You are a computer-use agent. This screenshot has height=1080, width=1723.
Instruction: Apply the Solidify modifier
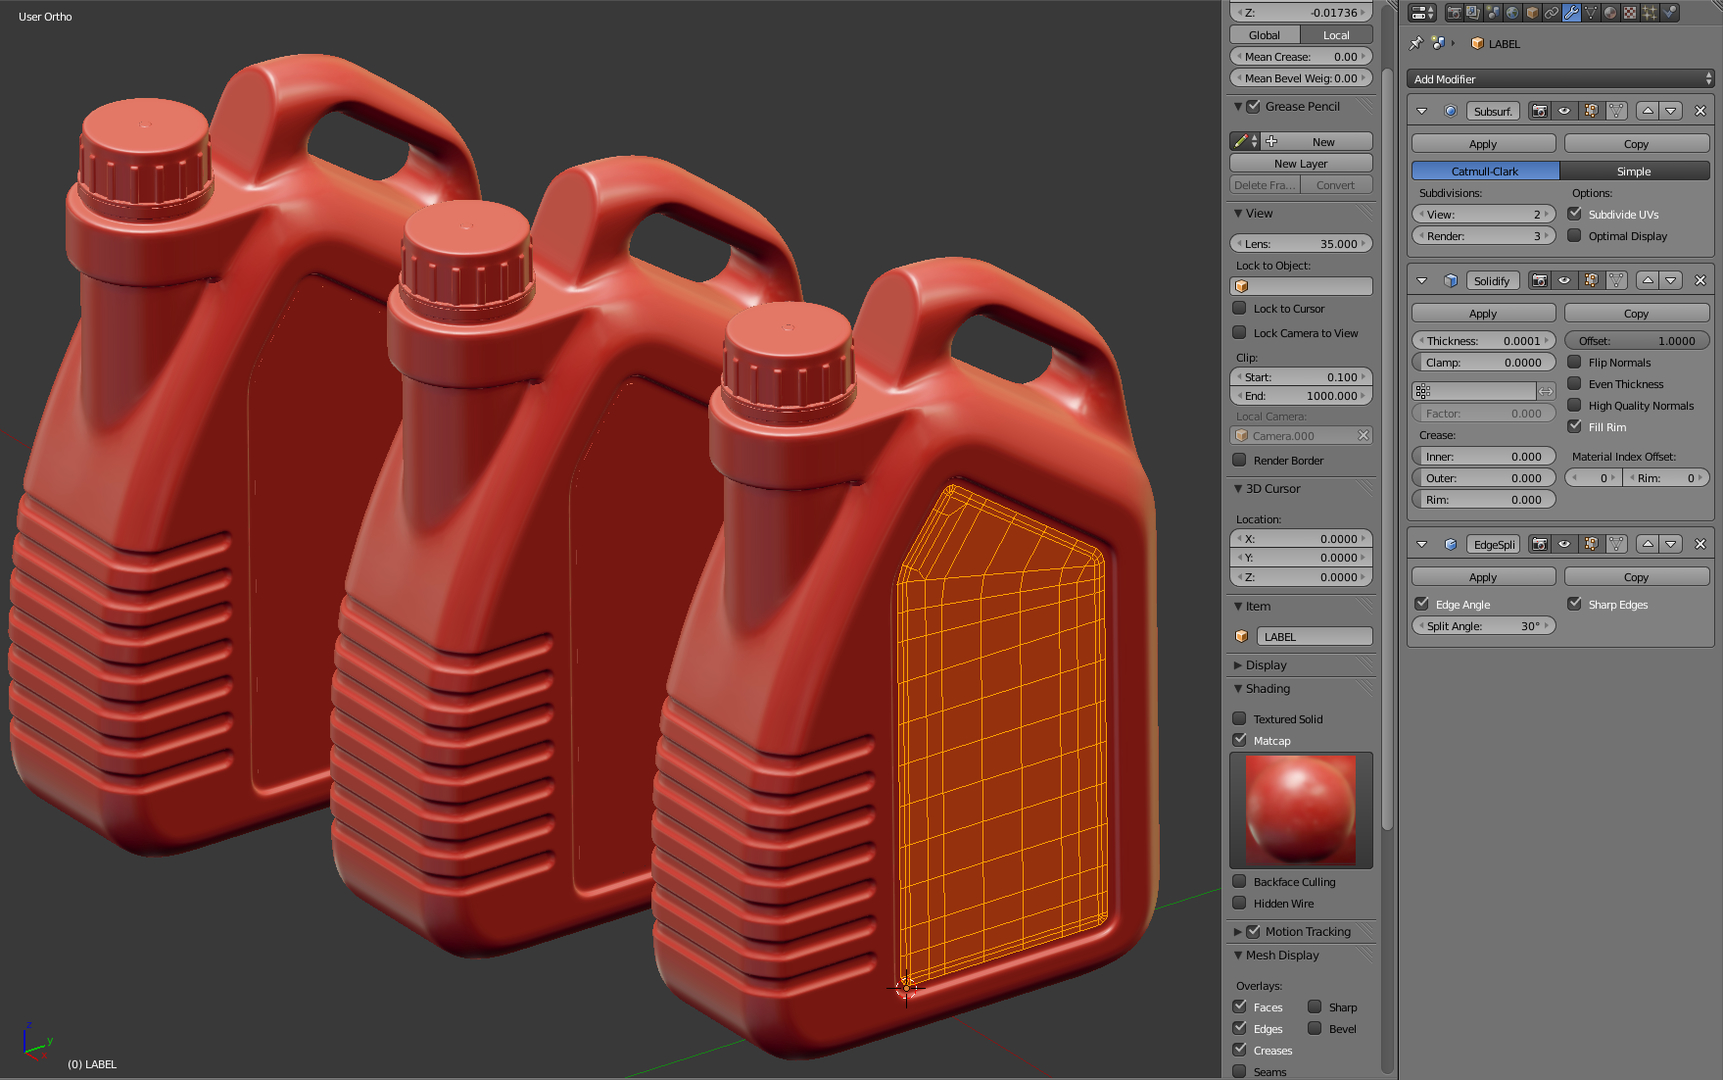click(1483, 312)
